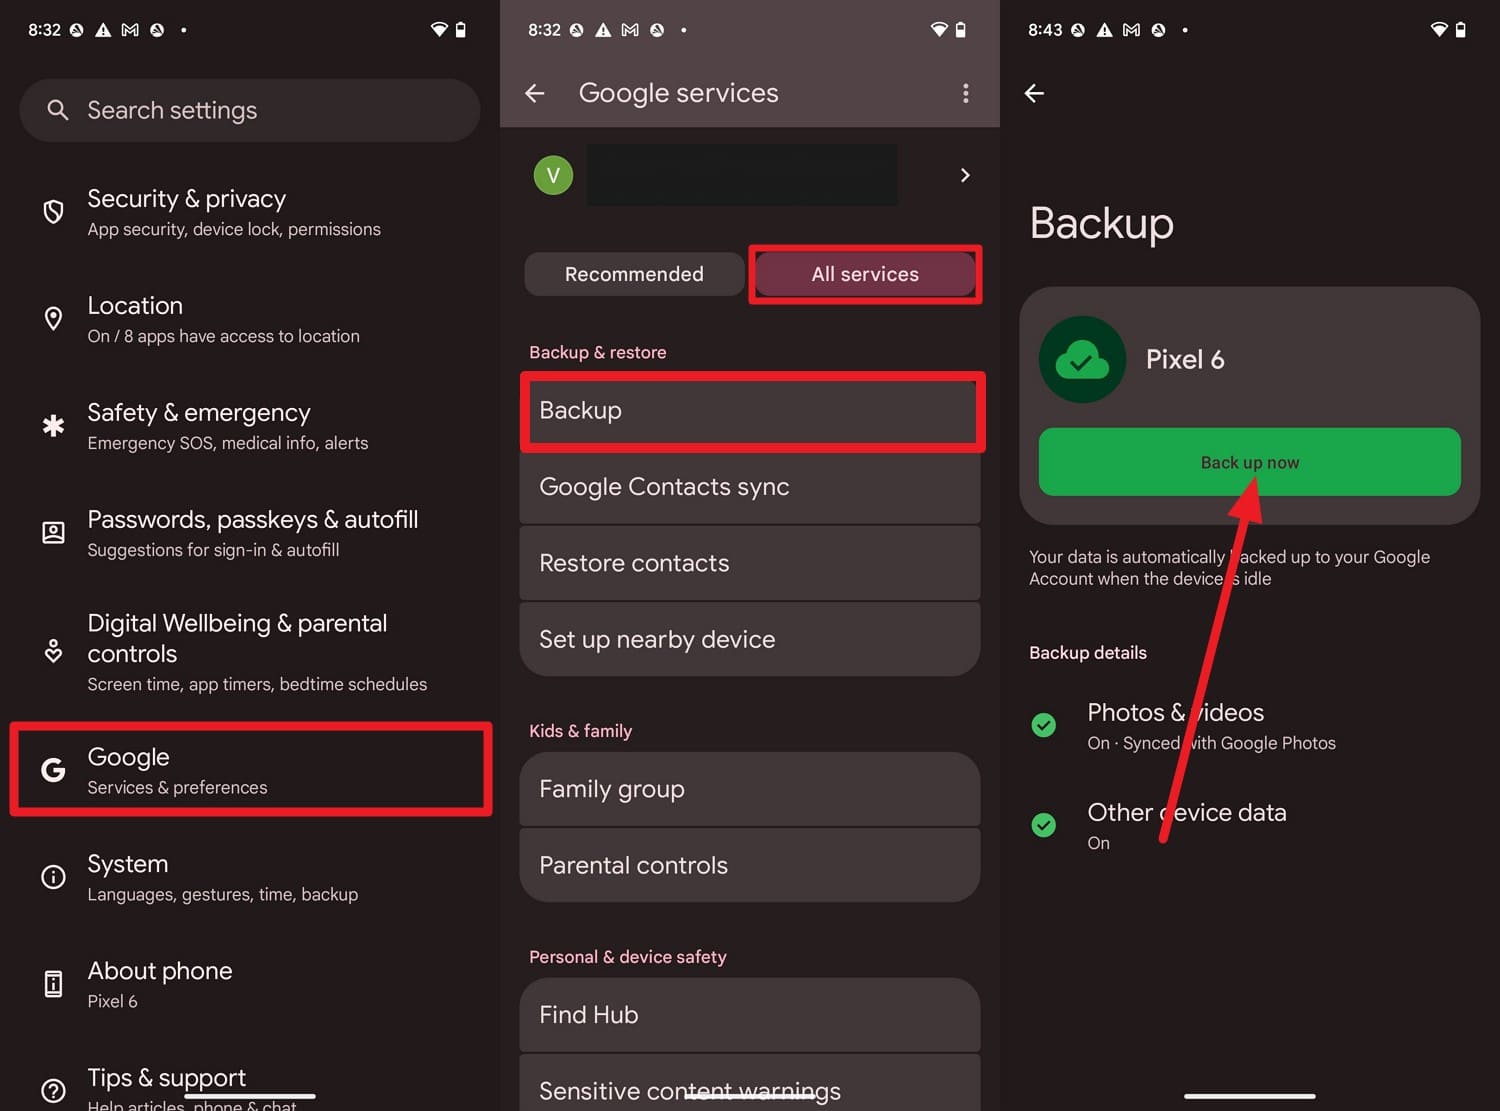Open Photos & videos backup details

(1250, 726)
